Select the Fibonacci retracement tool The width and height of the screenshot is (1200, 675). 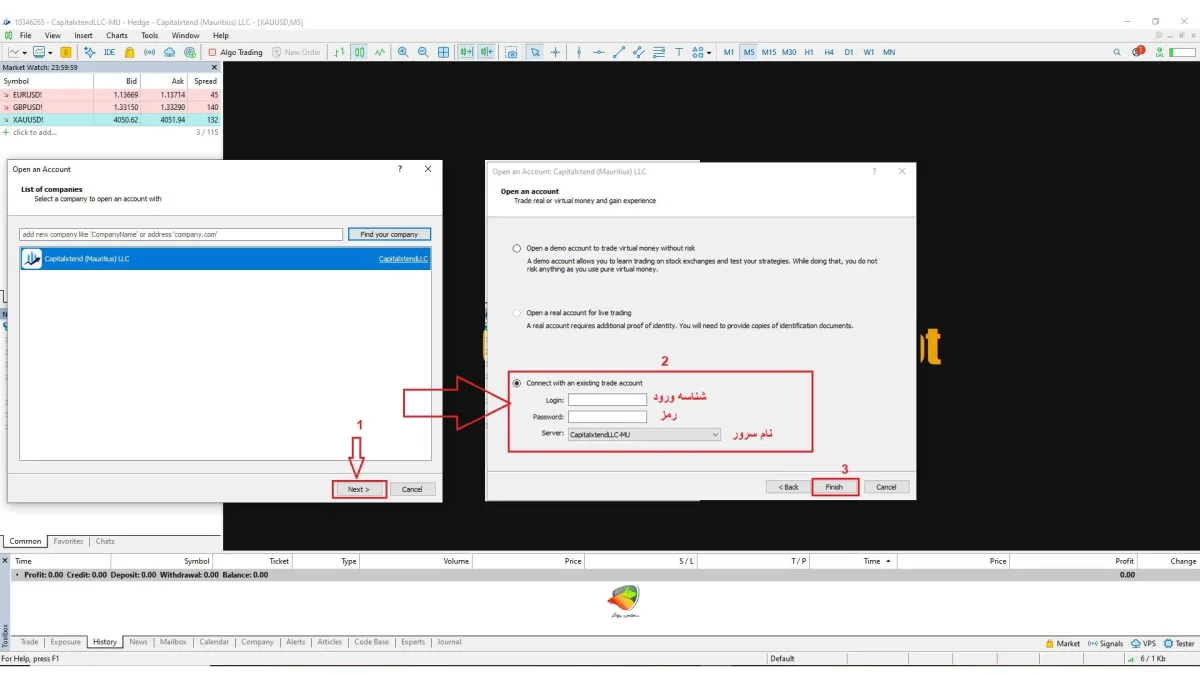pos(659,52)
